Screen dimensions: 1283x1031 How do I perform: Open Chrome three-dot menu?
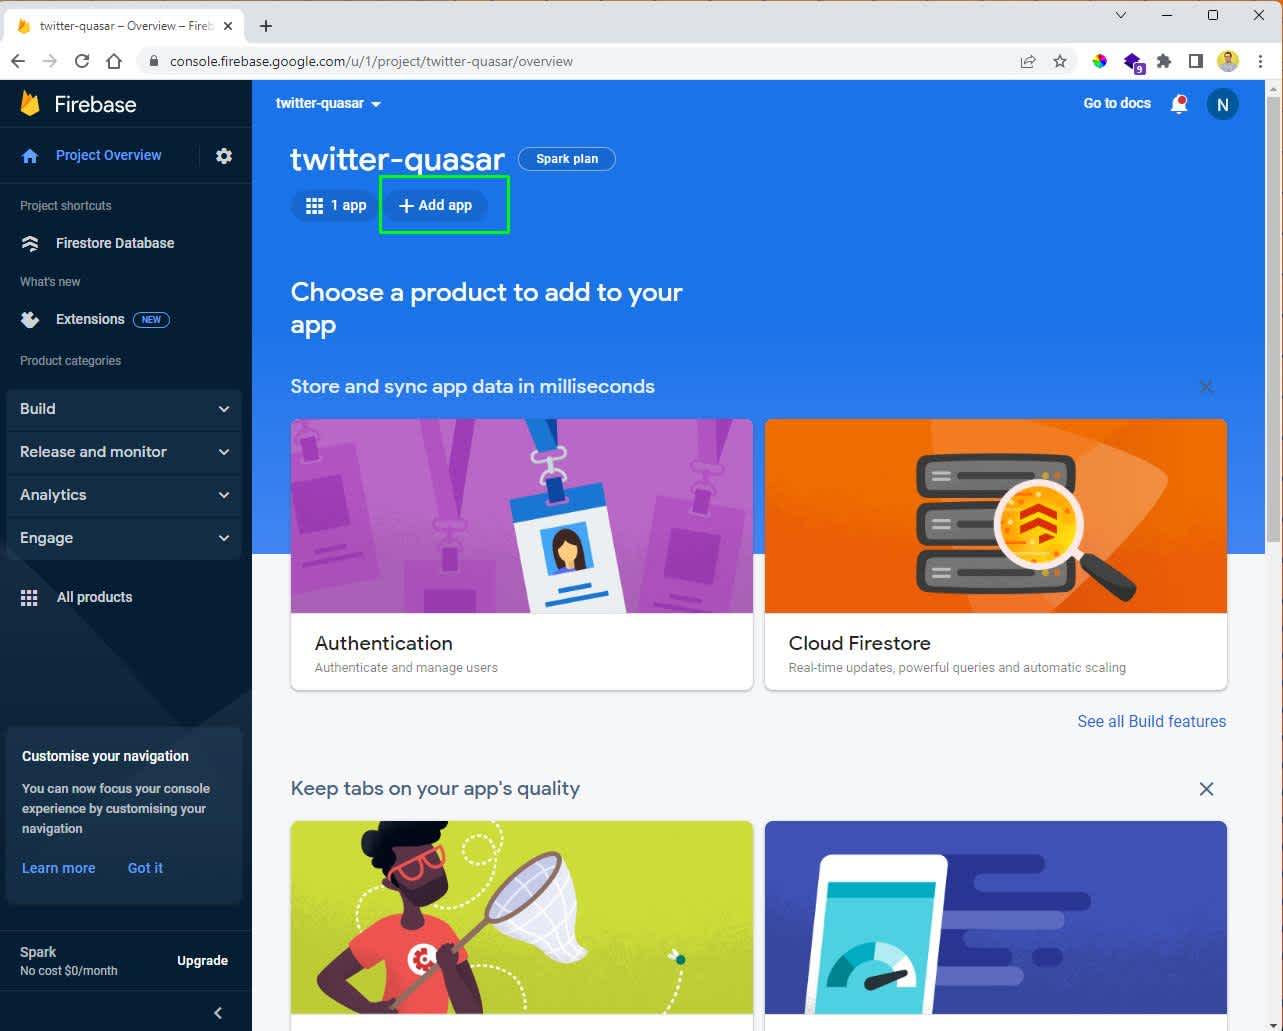coord(1260,61)
